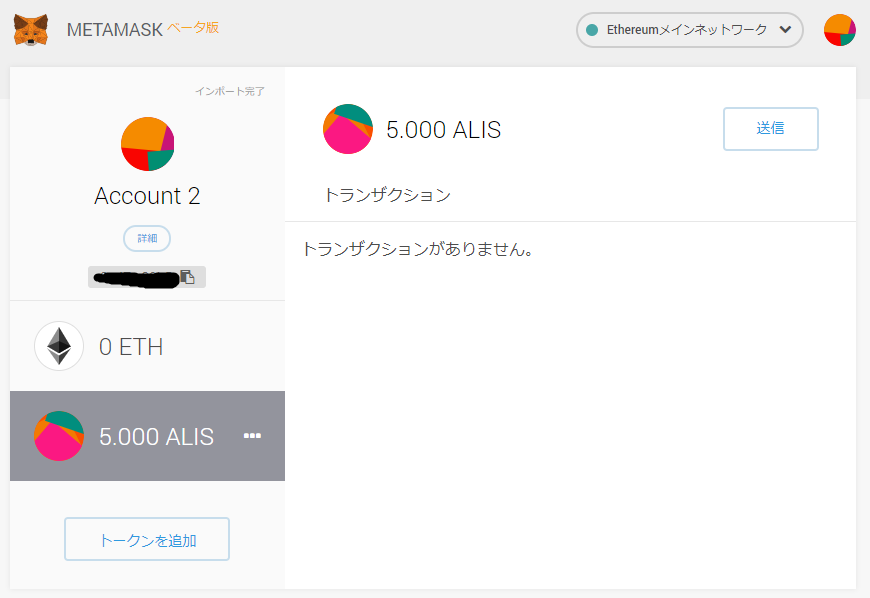Open account menu via top-right identicon
This screenshot has height=598, width=870.
[839, 30]
